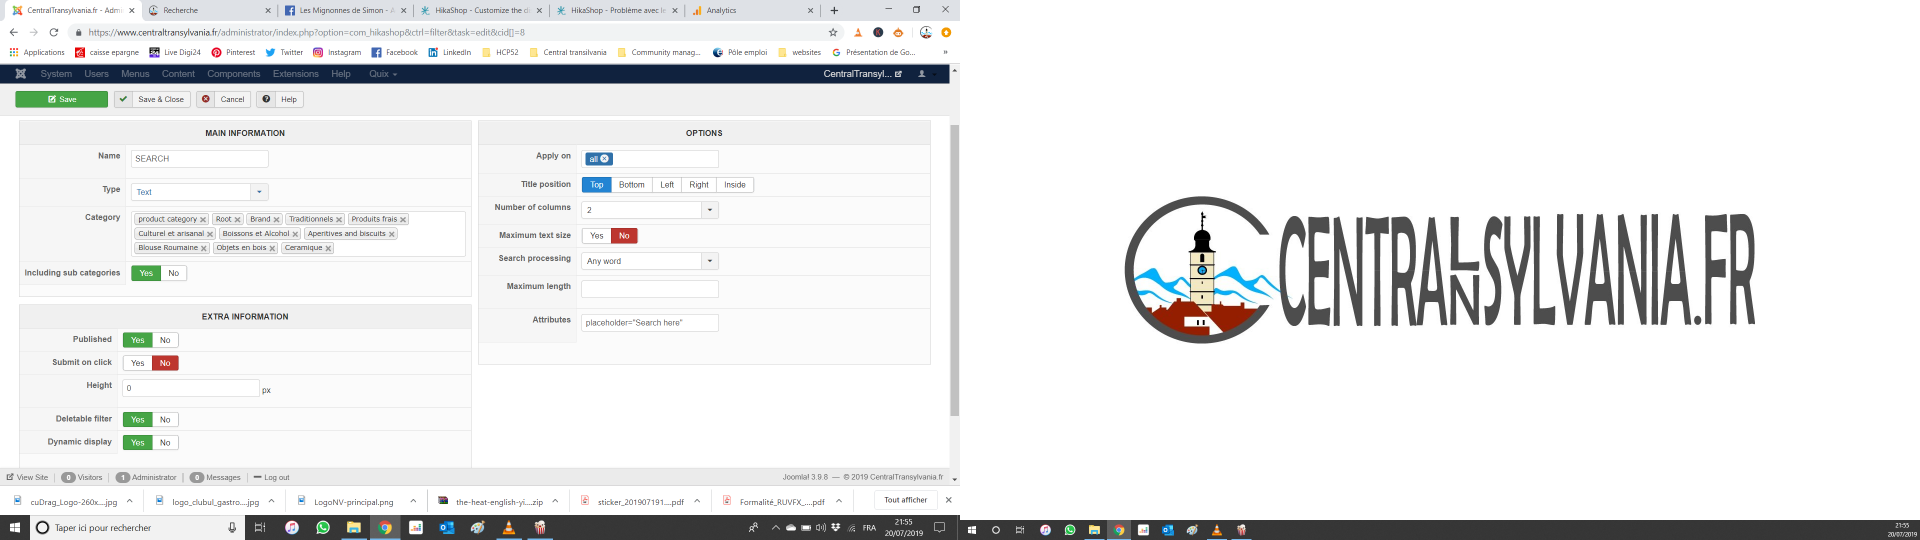Image resolution: width=1920 pixels, height=540 pixels.
Task: Open the Type dropdown
Action: [200, 192]
